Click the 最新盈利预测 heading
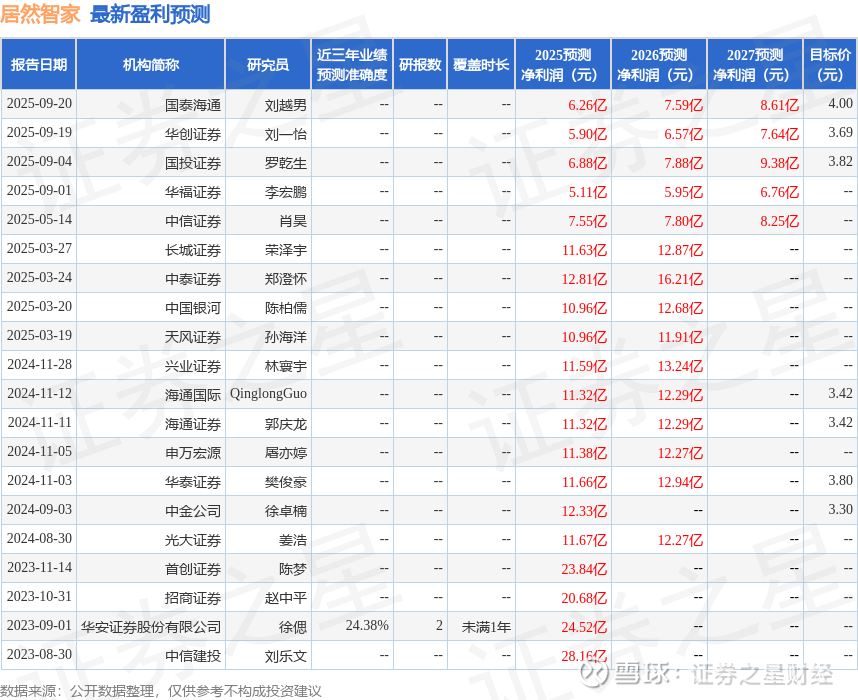 [150, 14]
